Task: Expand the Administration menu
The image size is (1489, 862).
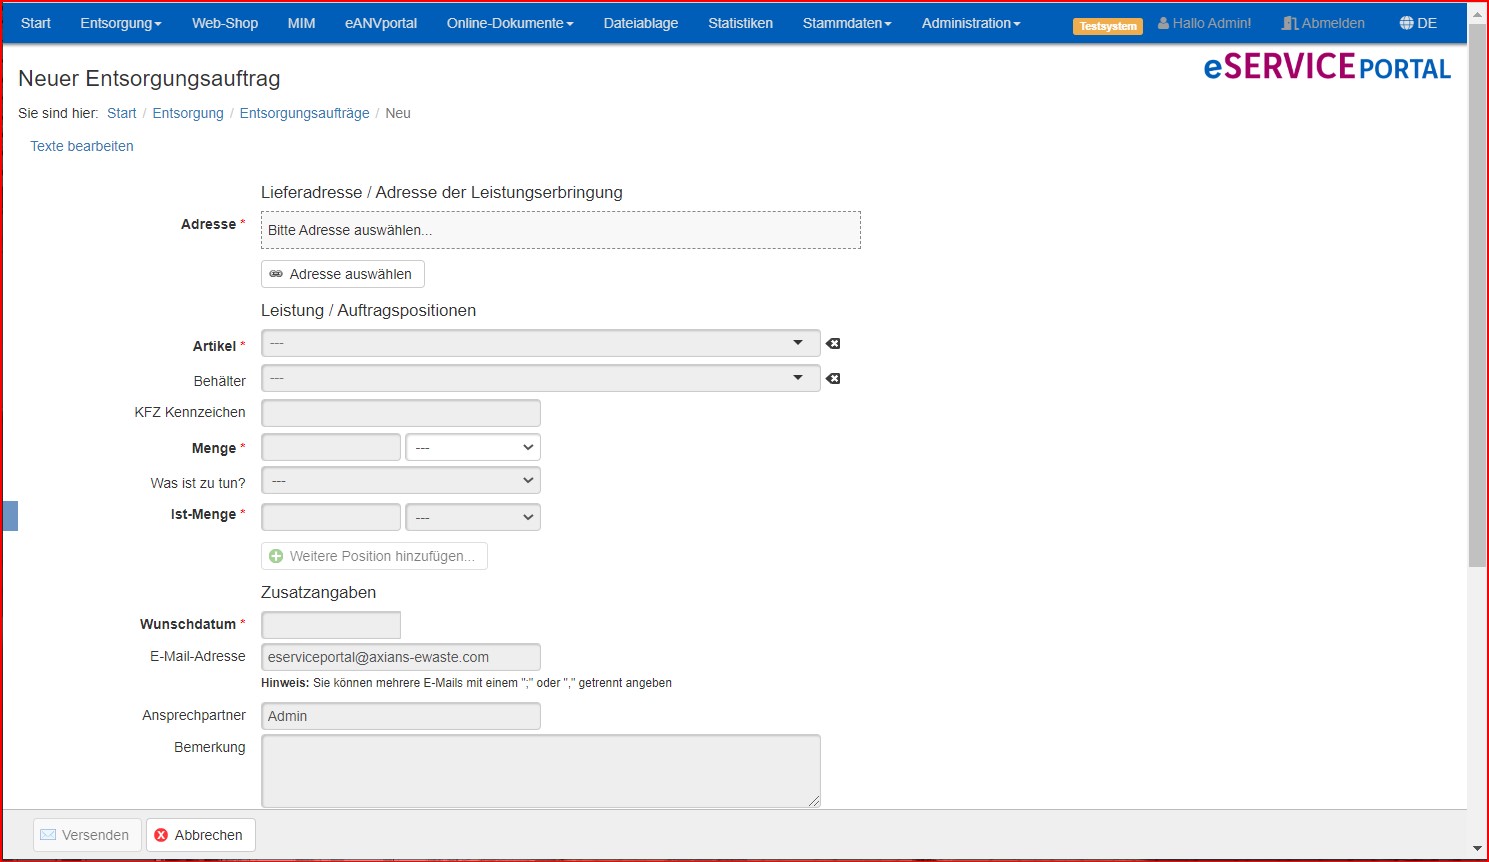Action: tap(971, 23)
